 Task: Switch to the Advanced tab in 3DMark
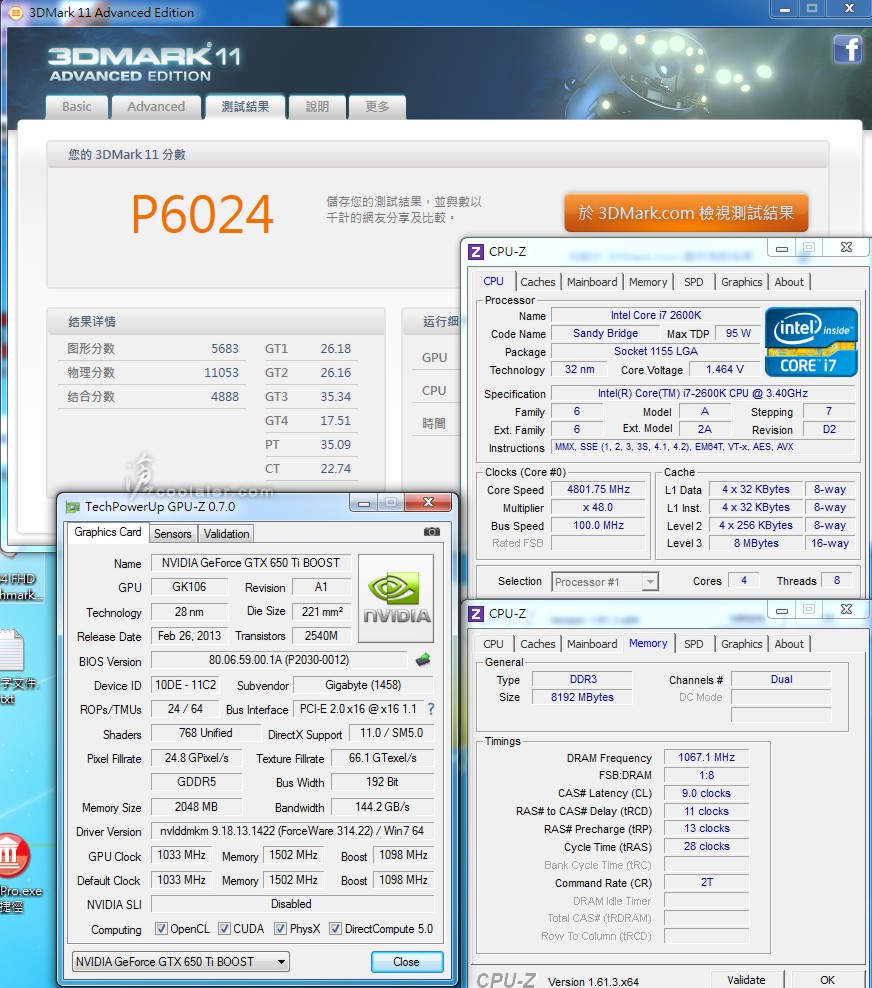[x=156, y=107]
